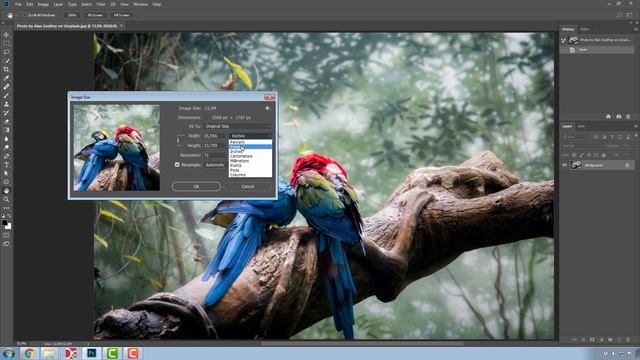Open the Window menu
This screenshot has width=640, height=360.
[141, 4]
